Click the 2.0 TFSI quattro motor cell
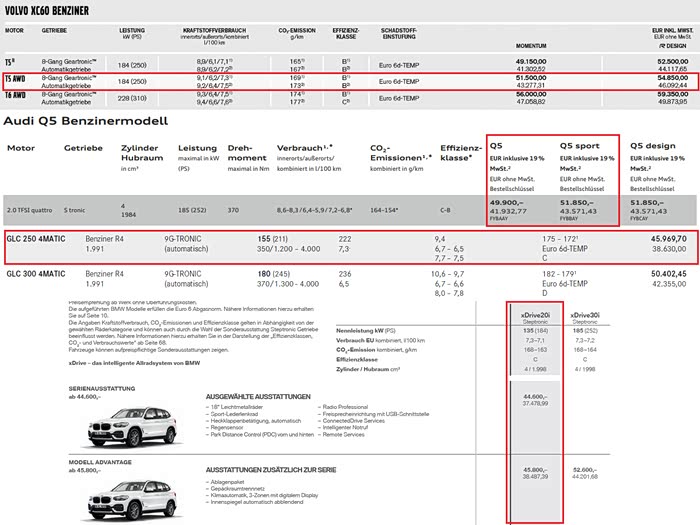 pyautogui.click(x=29, y=210)
